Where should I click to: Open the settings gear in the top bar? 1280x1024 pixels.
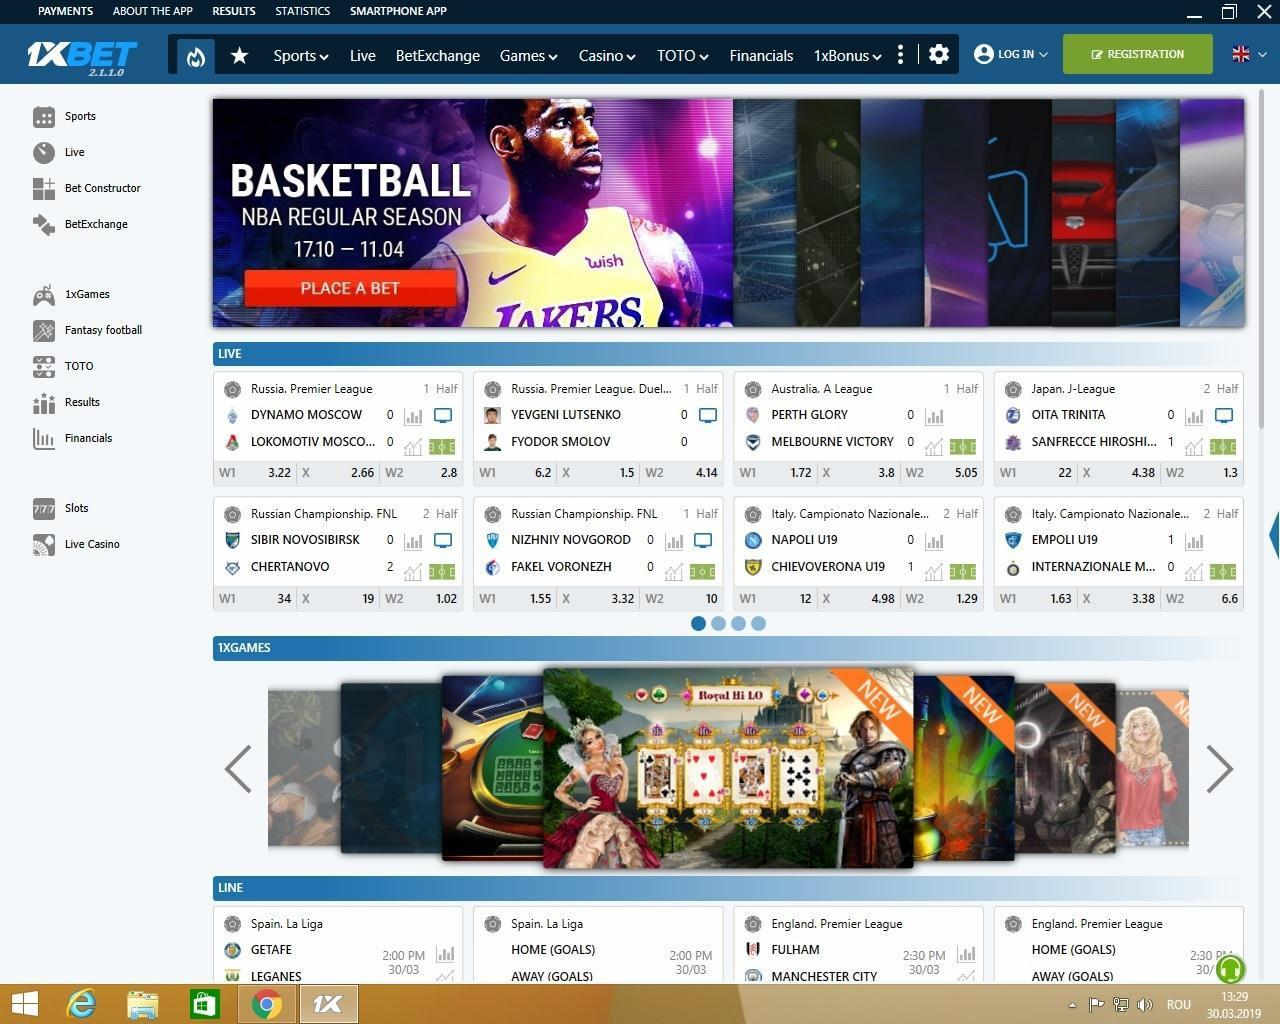(x=938, y=54)
